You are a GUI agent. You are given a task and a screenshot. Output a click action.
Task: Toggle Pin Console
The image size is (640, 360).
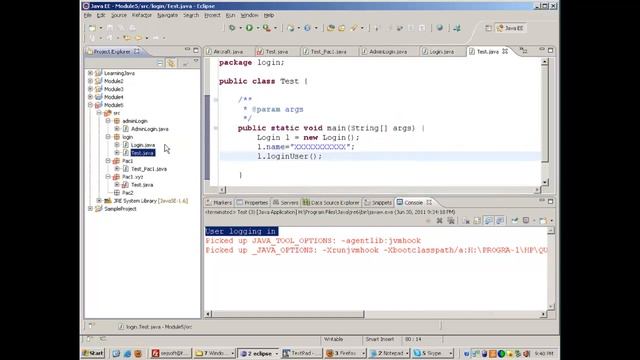[515, 220]
